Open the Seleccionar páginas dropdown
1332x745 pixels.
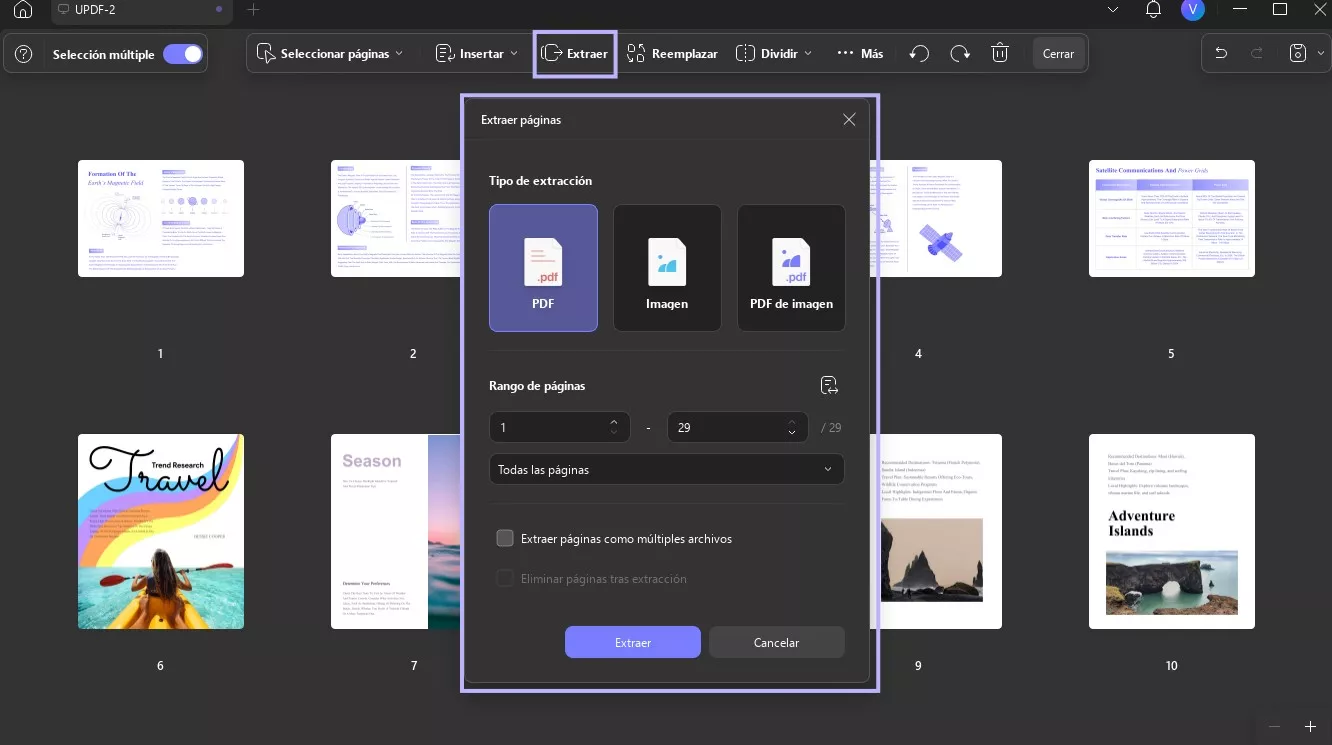[x=330, y=54]
